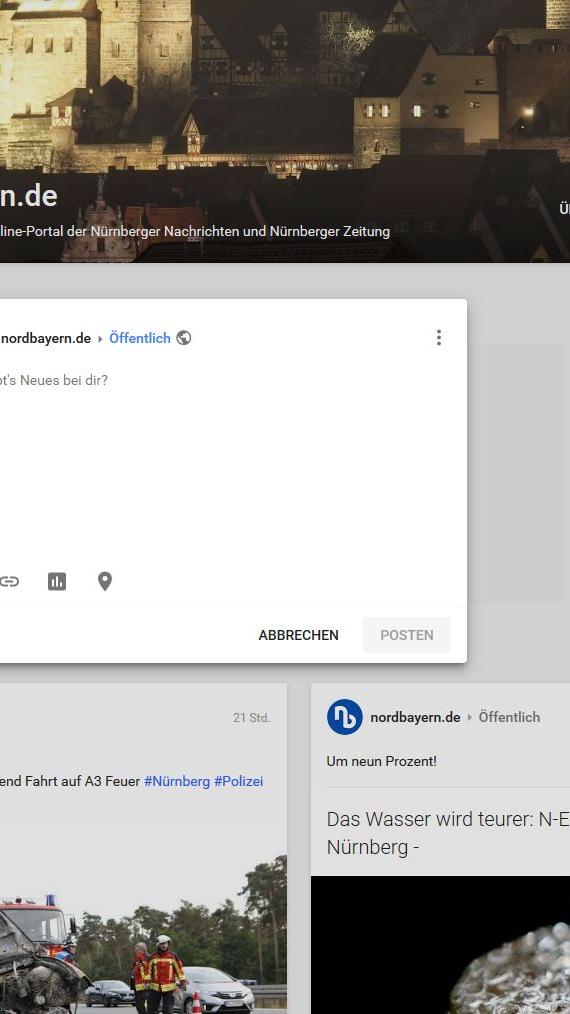Open nordbayern.de profile name in water post

point(415,717)
